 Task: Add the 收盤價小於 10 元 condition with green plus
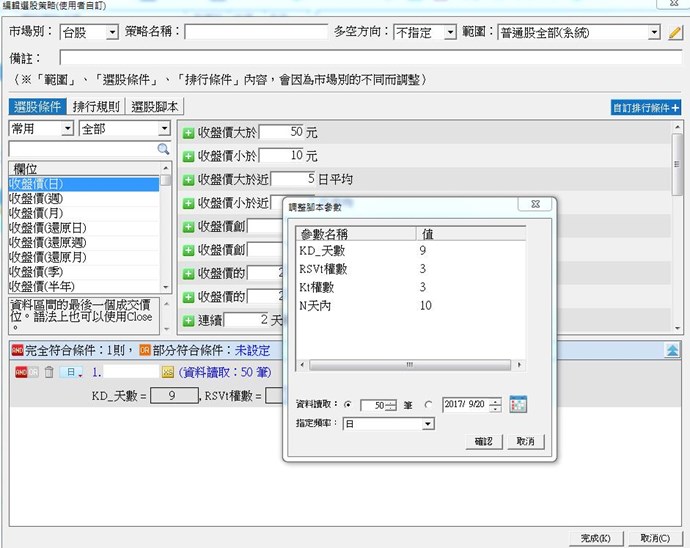[x=188, y=156]
